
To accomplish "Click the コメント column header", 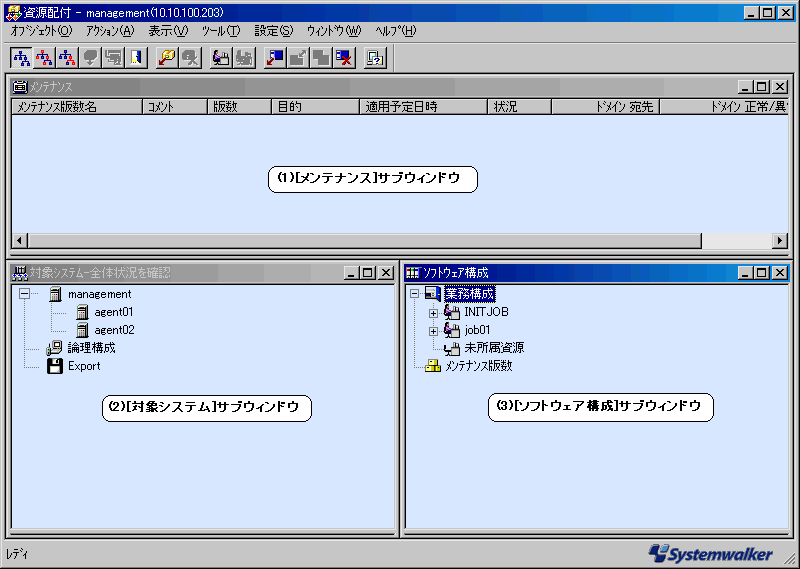I will [x=174, y=107].
